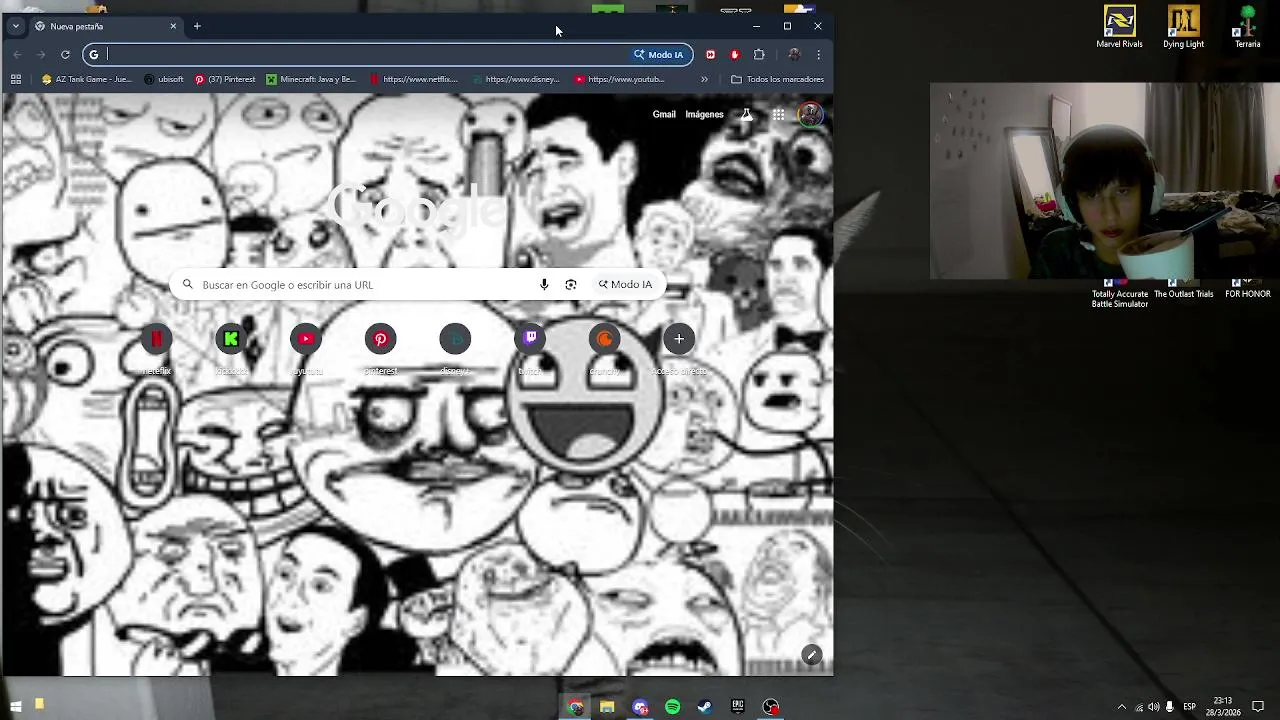This screenshot has height=720, width=1280.
Task: Open Google apps grid
Action: pyautogui.click(x=778, y=115)
